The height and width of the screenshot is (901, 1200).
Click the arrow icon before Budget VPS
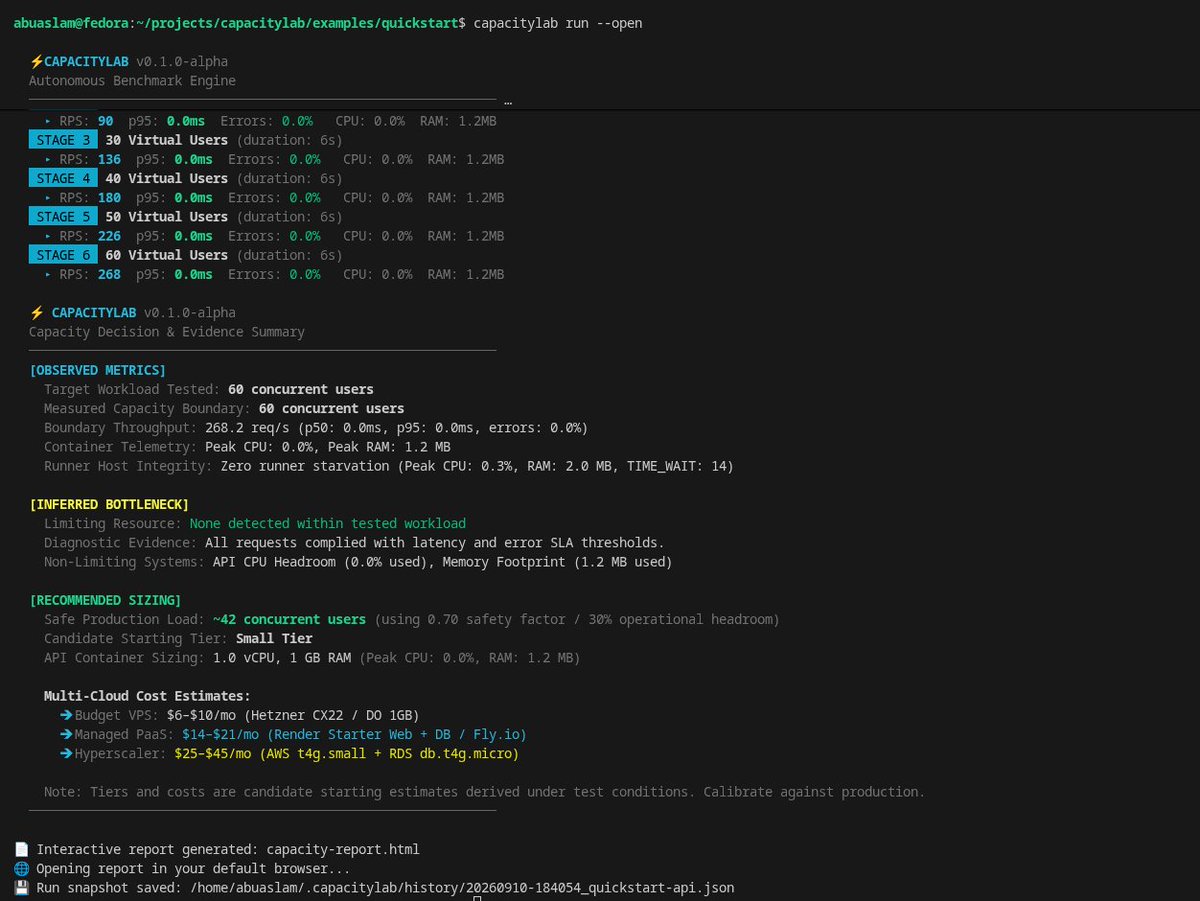67,715
